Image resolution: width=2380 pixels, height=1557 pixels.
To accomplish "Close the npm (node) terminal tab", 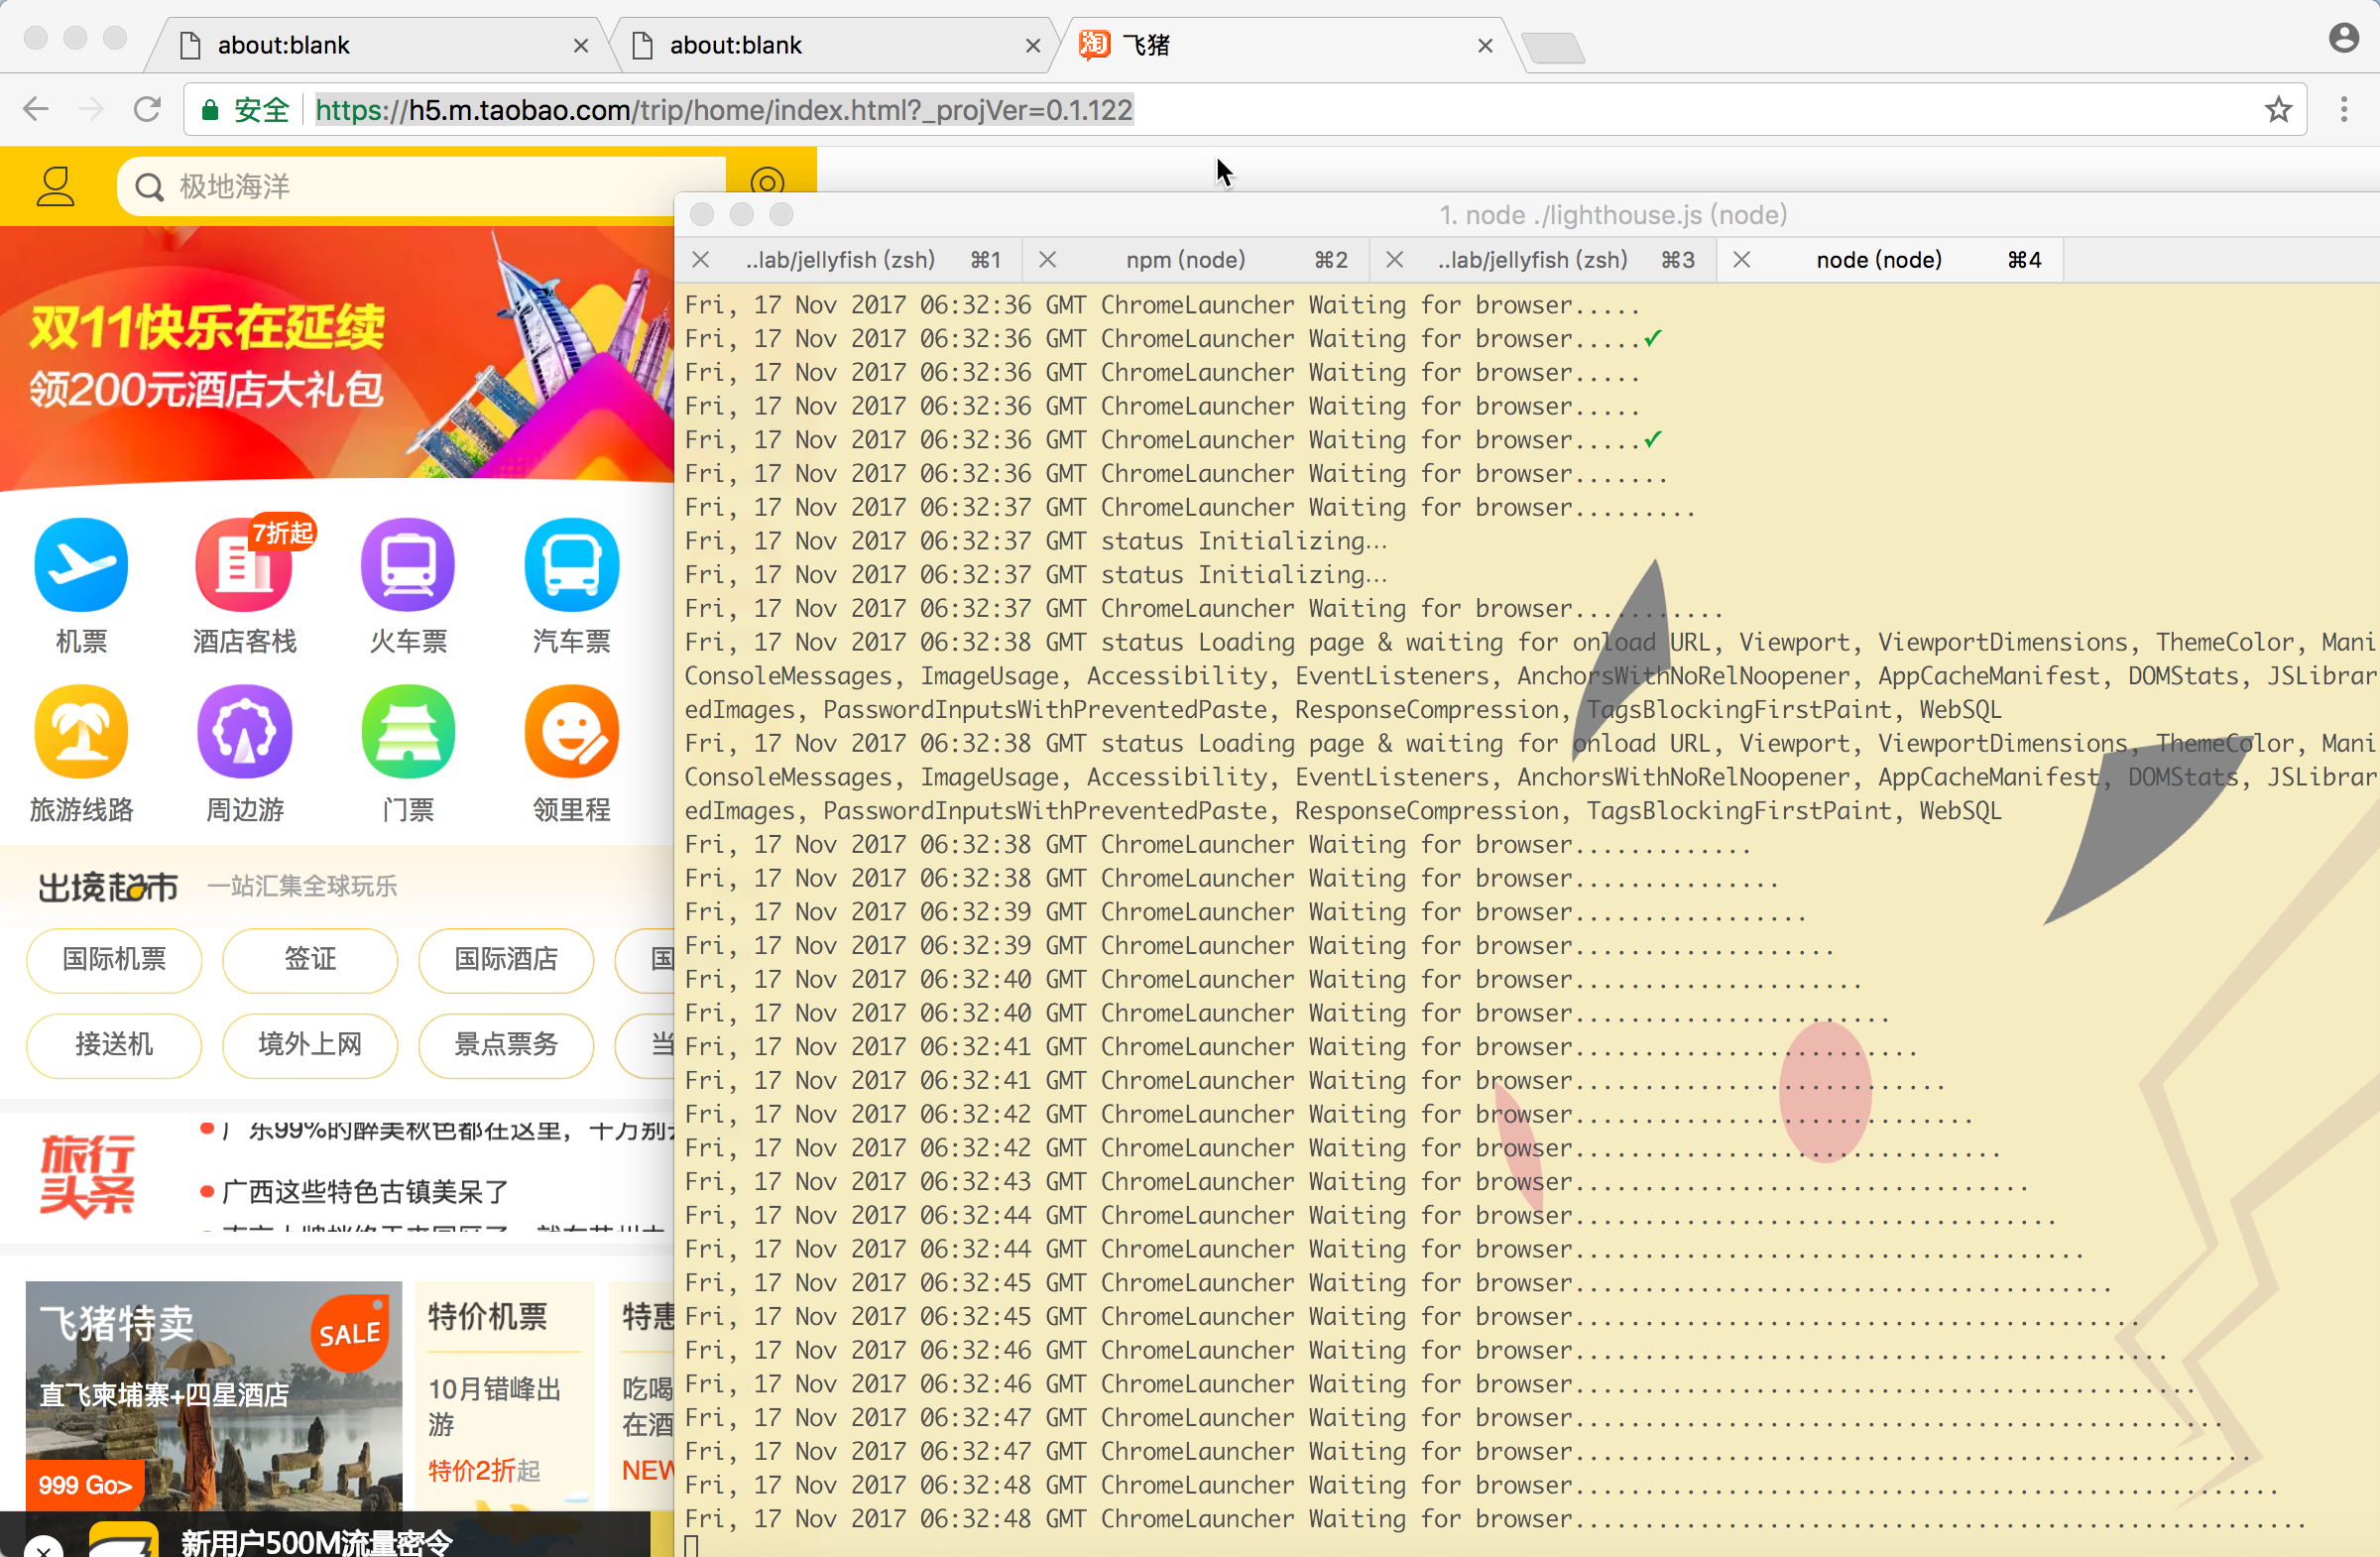I will [1048, 260].
